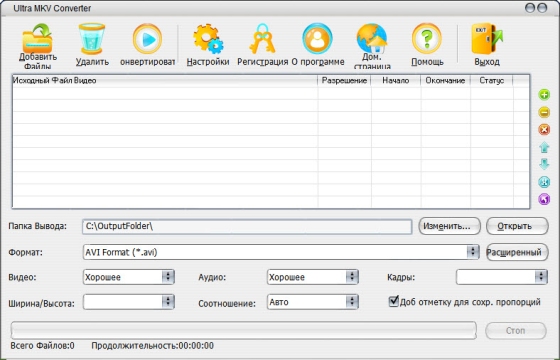The image size is (560, 360).
Task: Visit Дом. страница globe icon
Action: (372, 38)
